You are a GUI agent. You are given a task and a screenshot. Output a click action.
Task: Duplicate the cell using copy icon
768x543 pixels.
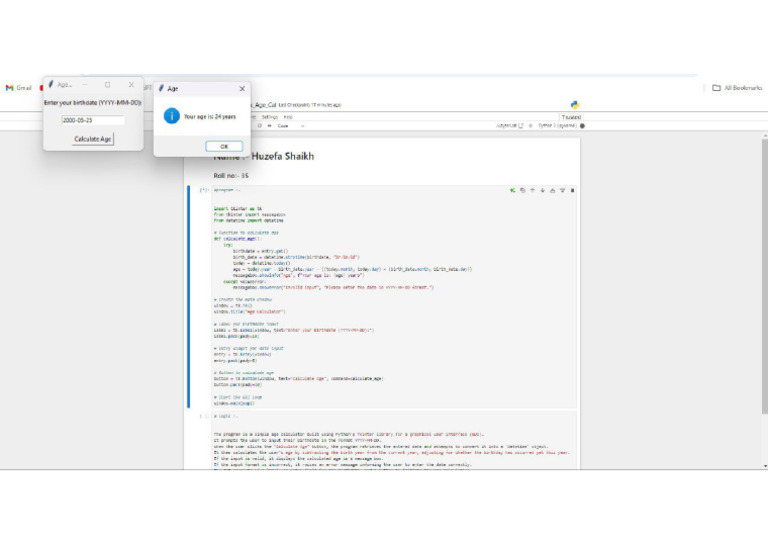coord(522,189)
